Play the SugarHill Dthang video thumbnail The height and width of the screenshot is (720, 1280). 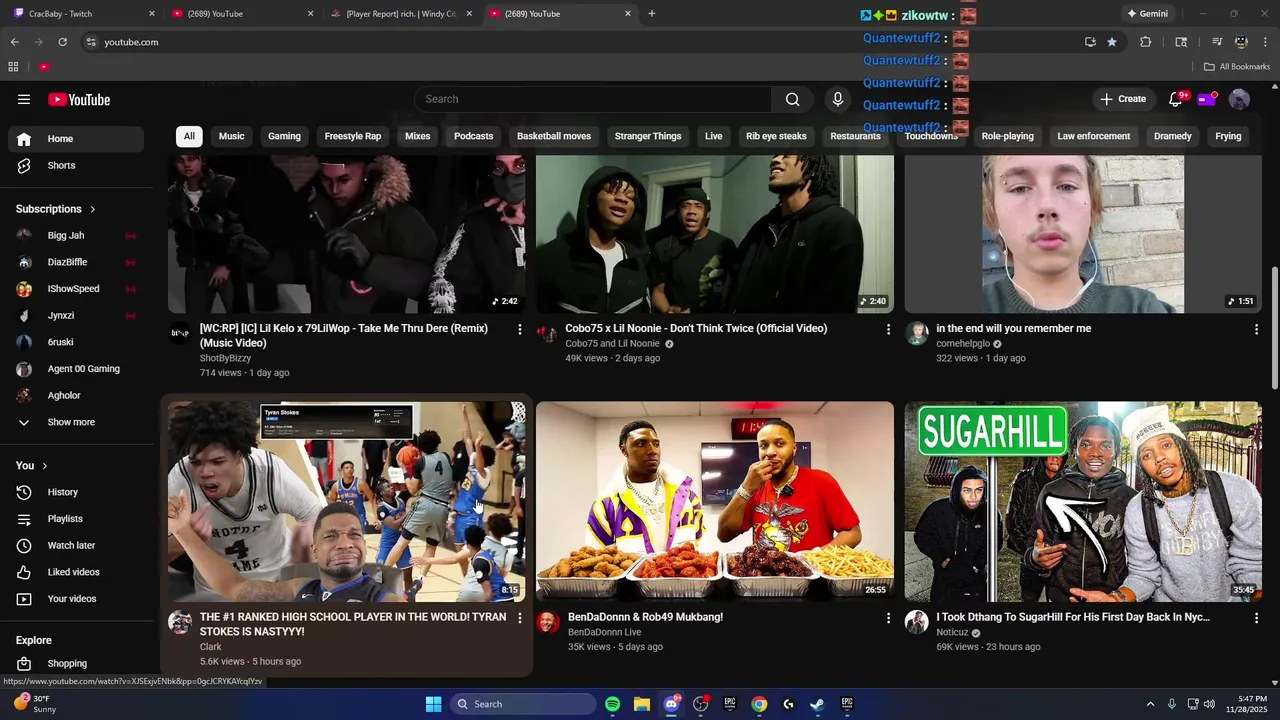click(1083, 500)
